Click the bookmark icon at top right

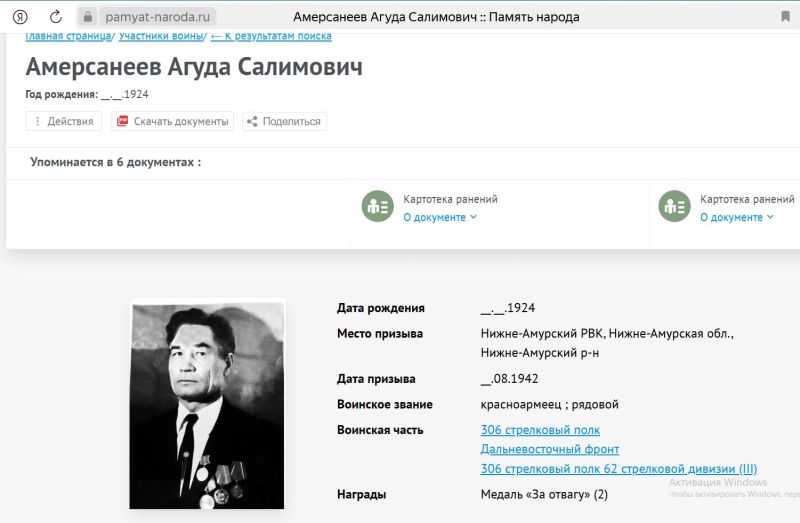787,17
